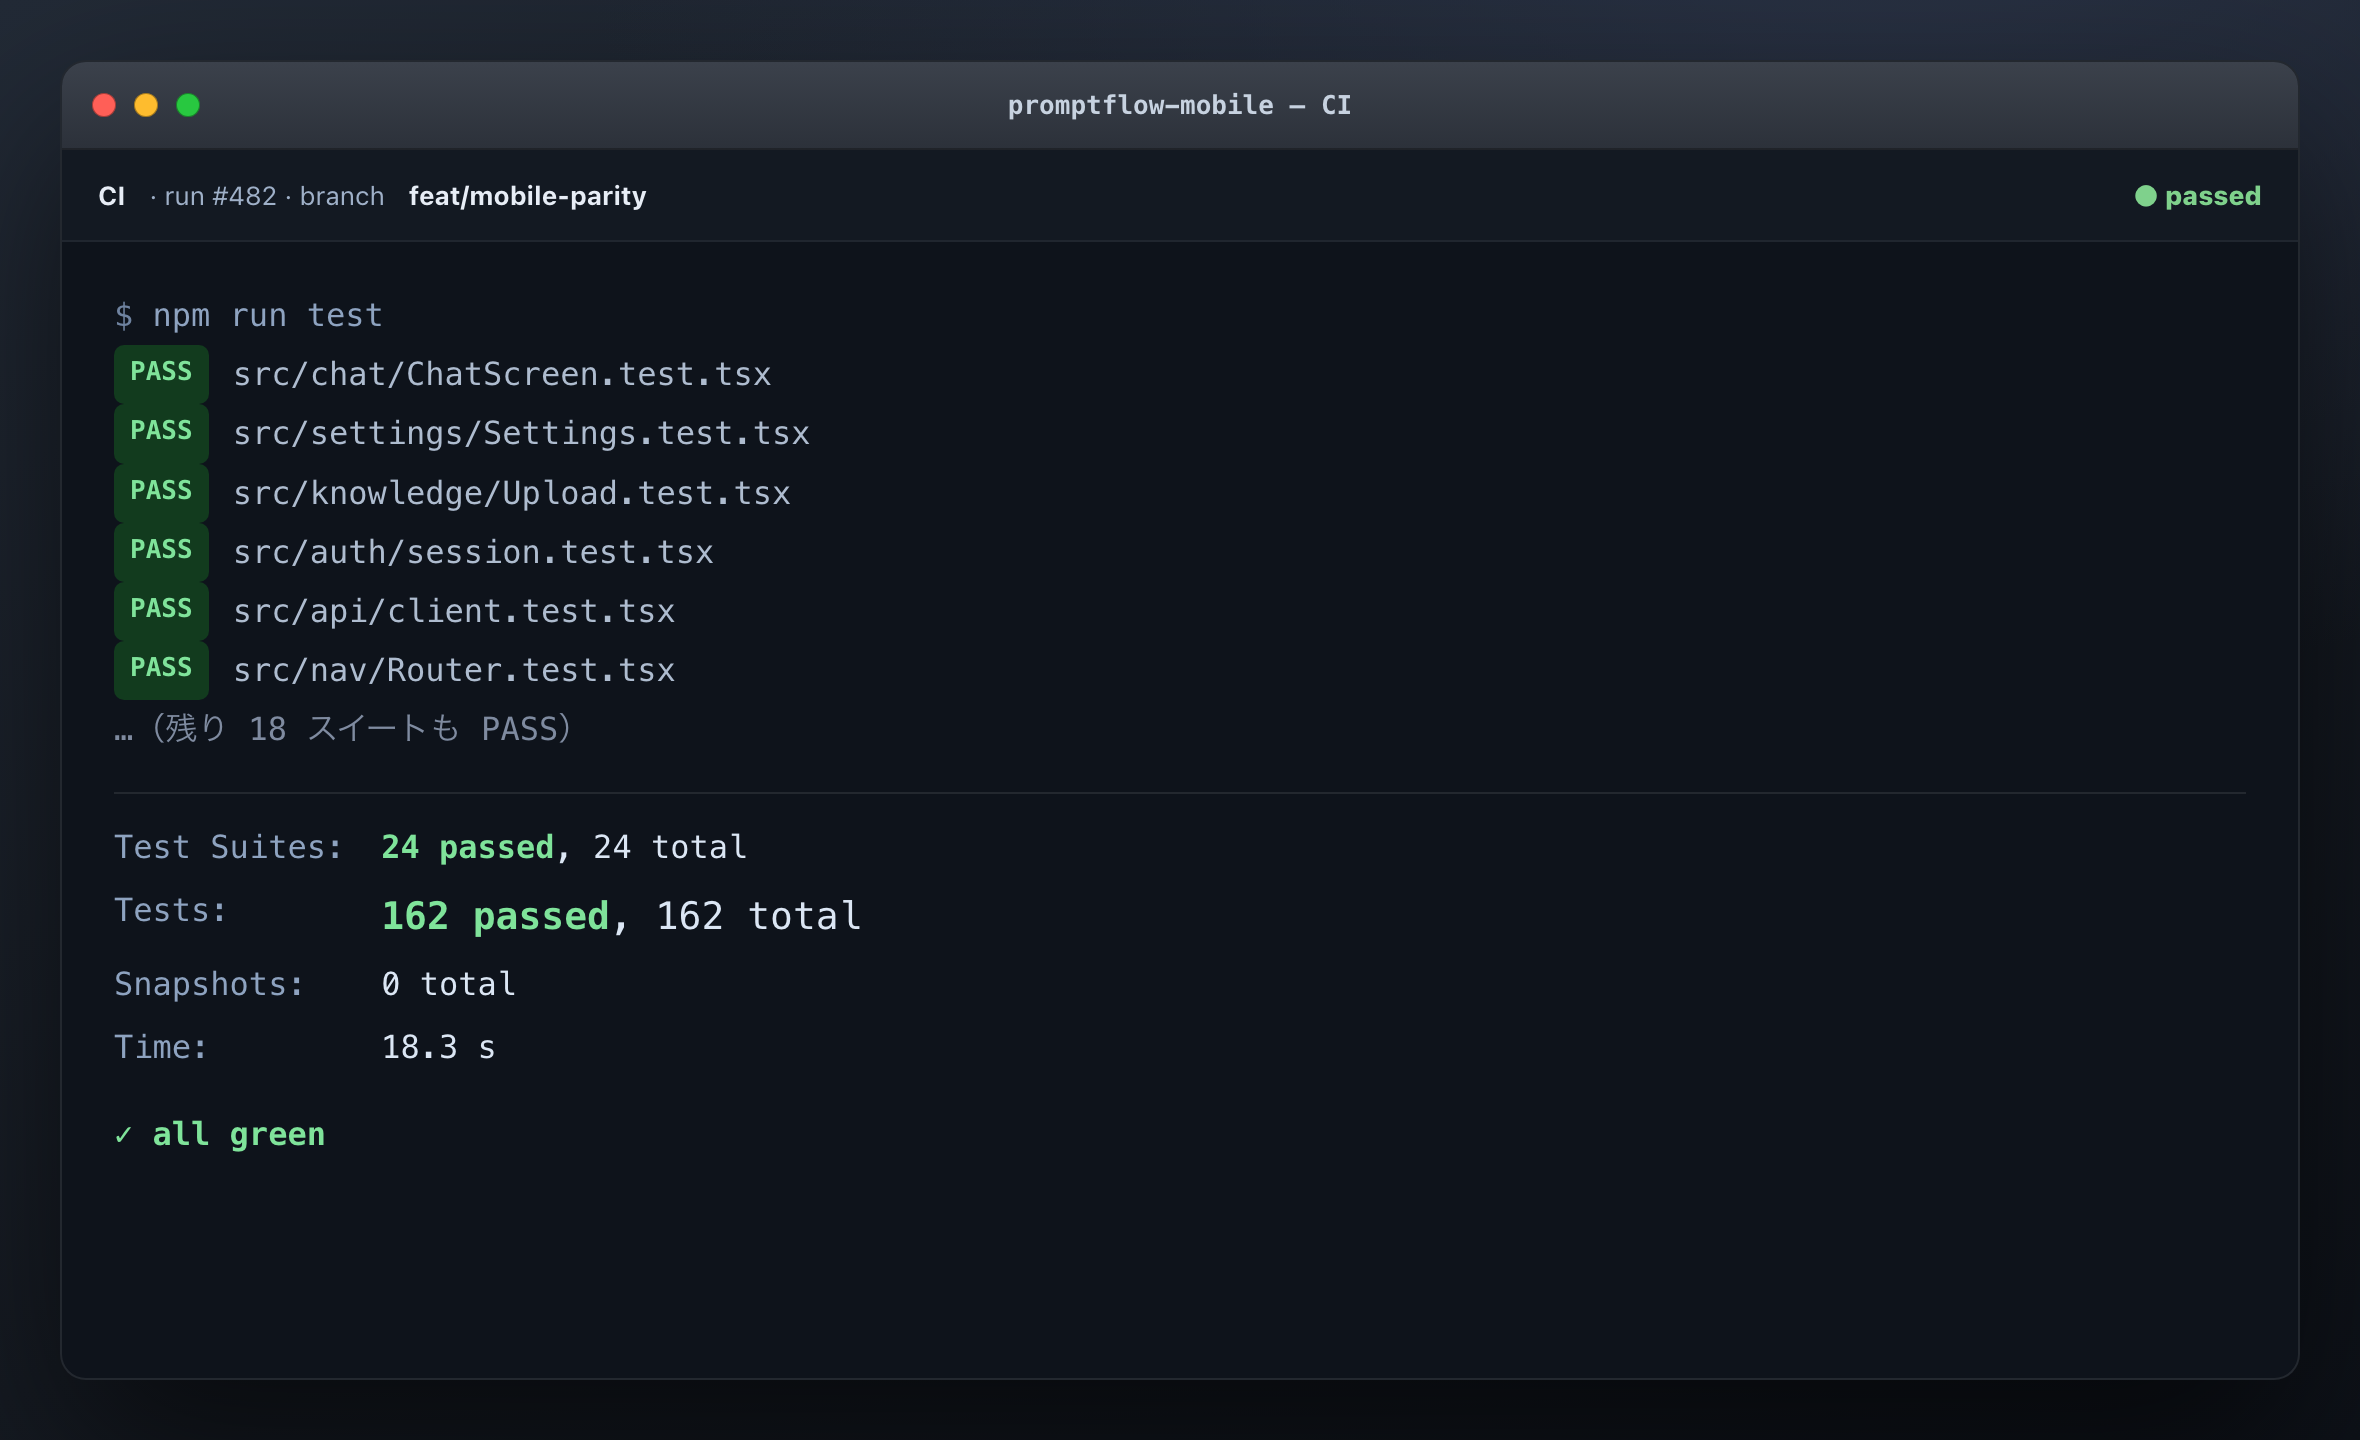The width and height of the screenshot is (2360, 1440).
Task: Click the checkmark before all green
Action: [x=123, y=1135]
